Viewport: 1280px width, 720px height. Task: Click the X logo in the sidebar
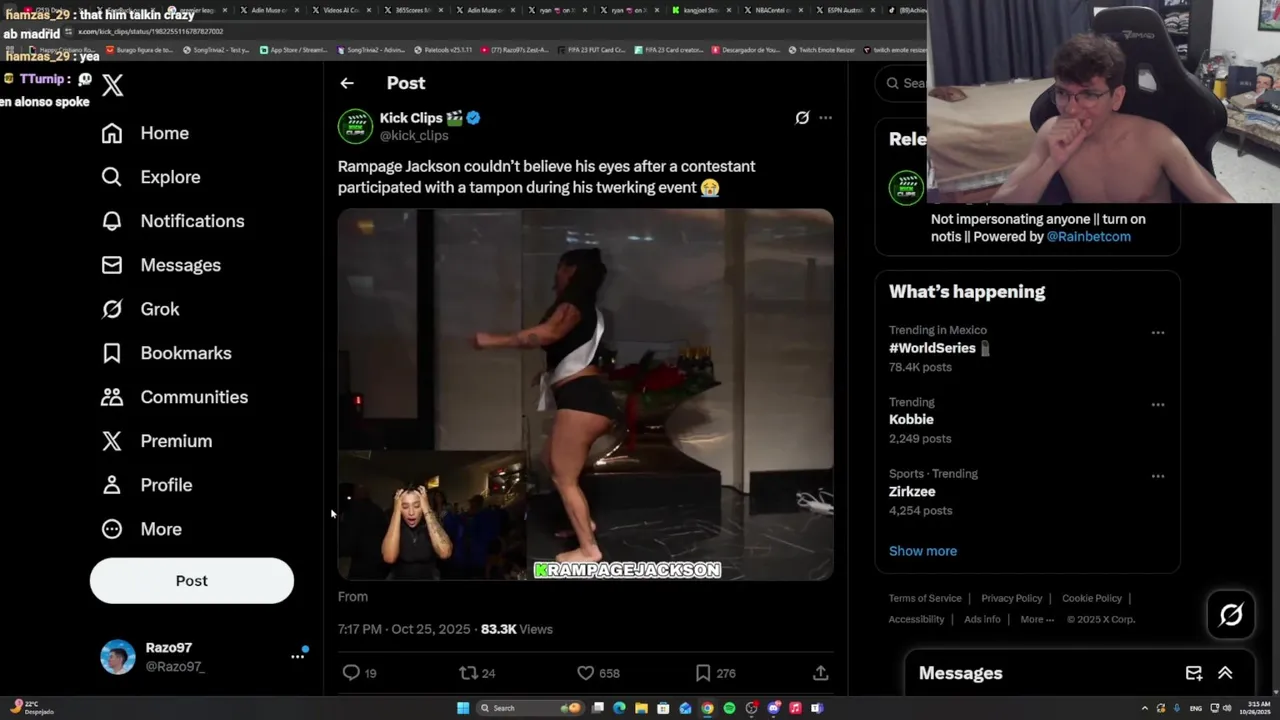pyautogui.click(x=113, y=85)
